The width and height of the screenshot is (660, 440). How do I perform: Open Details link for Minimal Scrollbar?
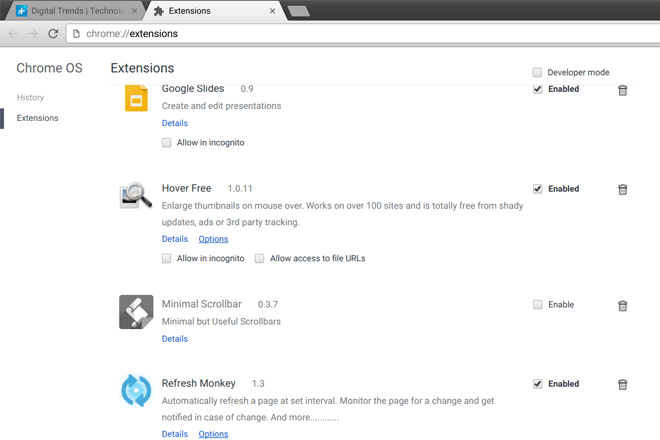175,339
